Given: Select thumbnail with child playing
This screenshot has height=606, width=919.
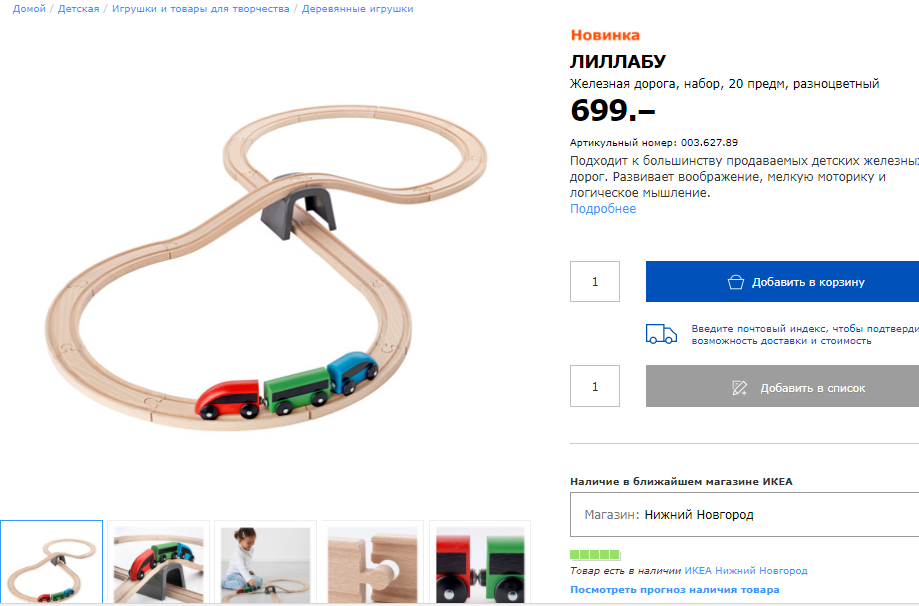Looking at the screenshot, I should point(266,563).
